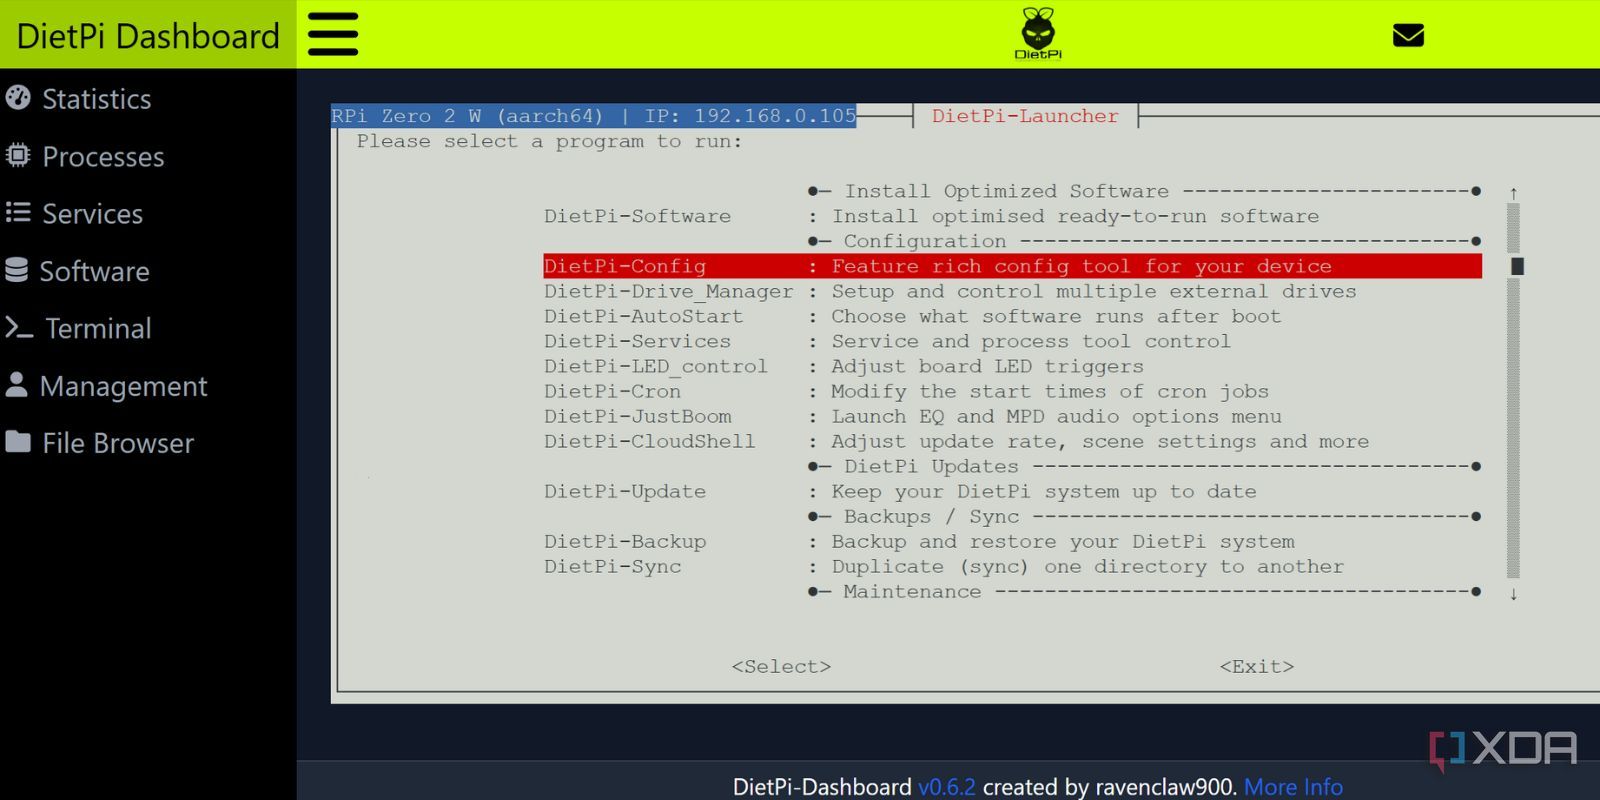Screen dimensions: 1600x800
Task: Open the Services page
Action: (x=92, y=214)
